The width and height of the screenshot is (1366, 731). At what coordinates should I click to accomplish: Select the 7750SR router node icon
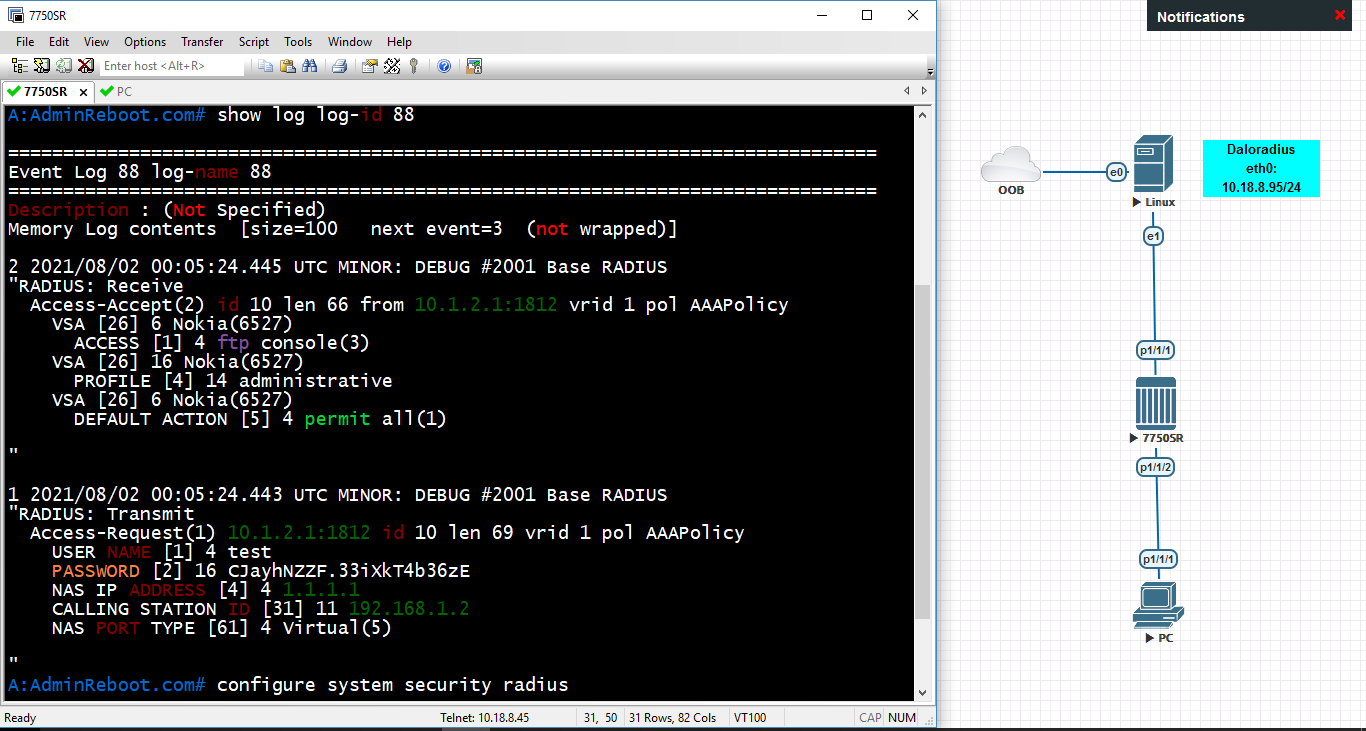1155,403
